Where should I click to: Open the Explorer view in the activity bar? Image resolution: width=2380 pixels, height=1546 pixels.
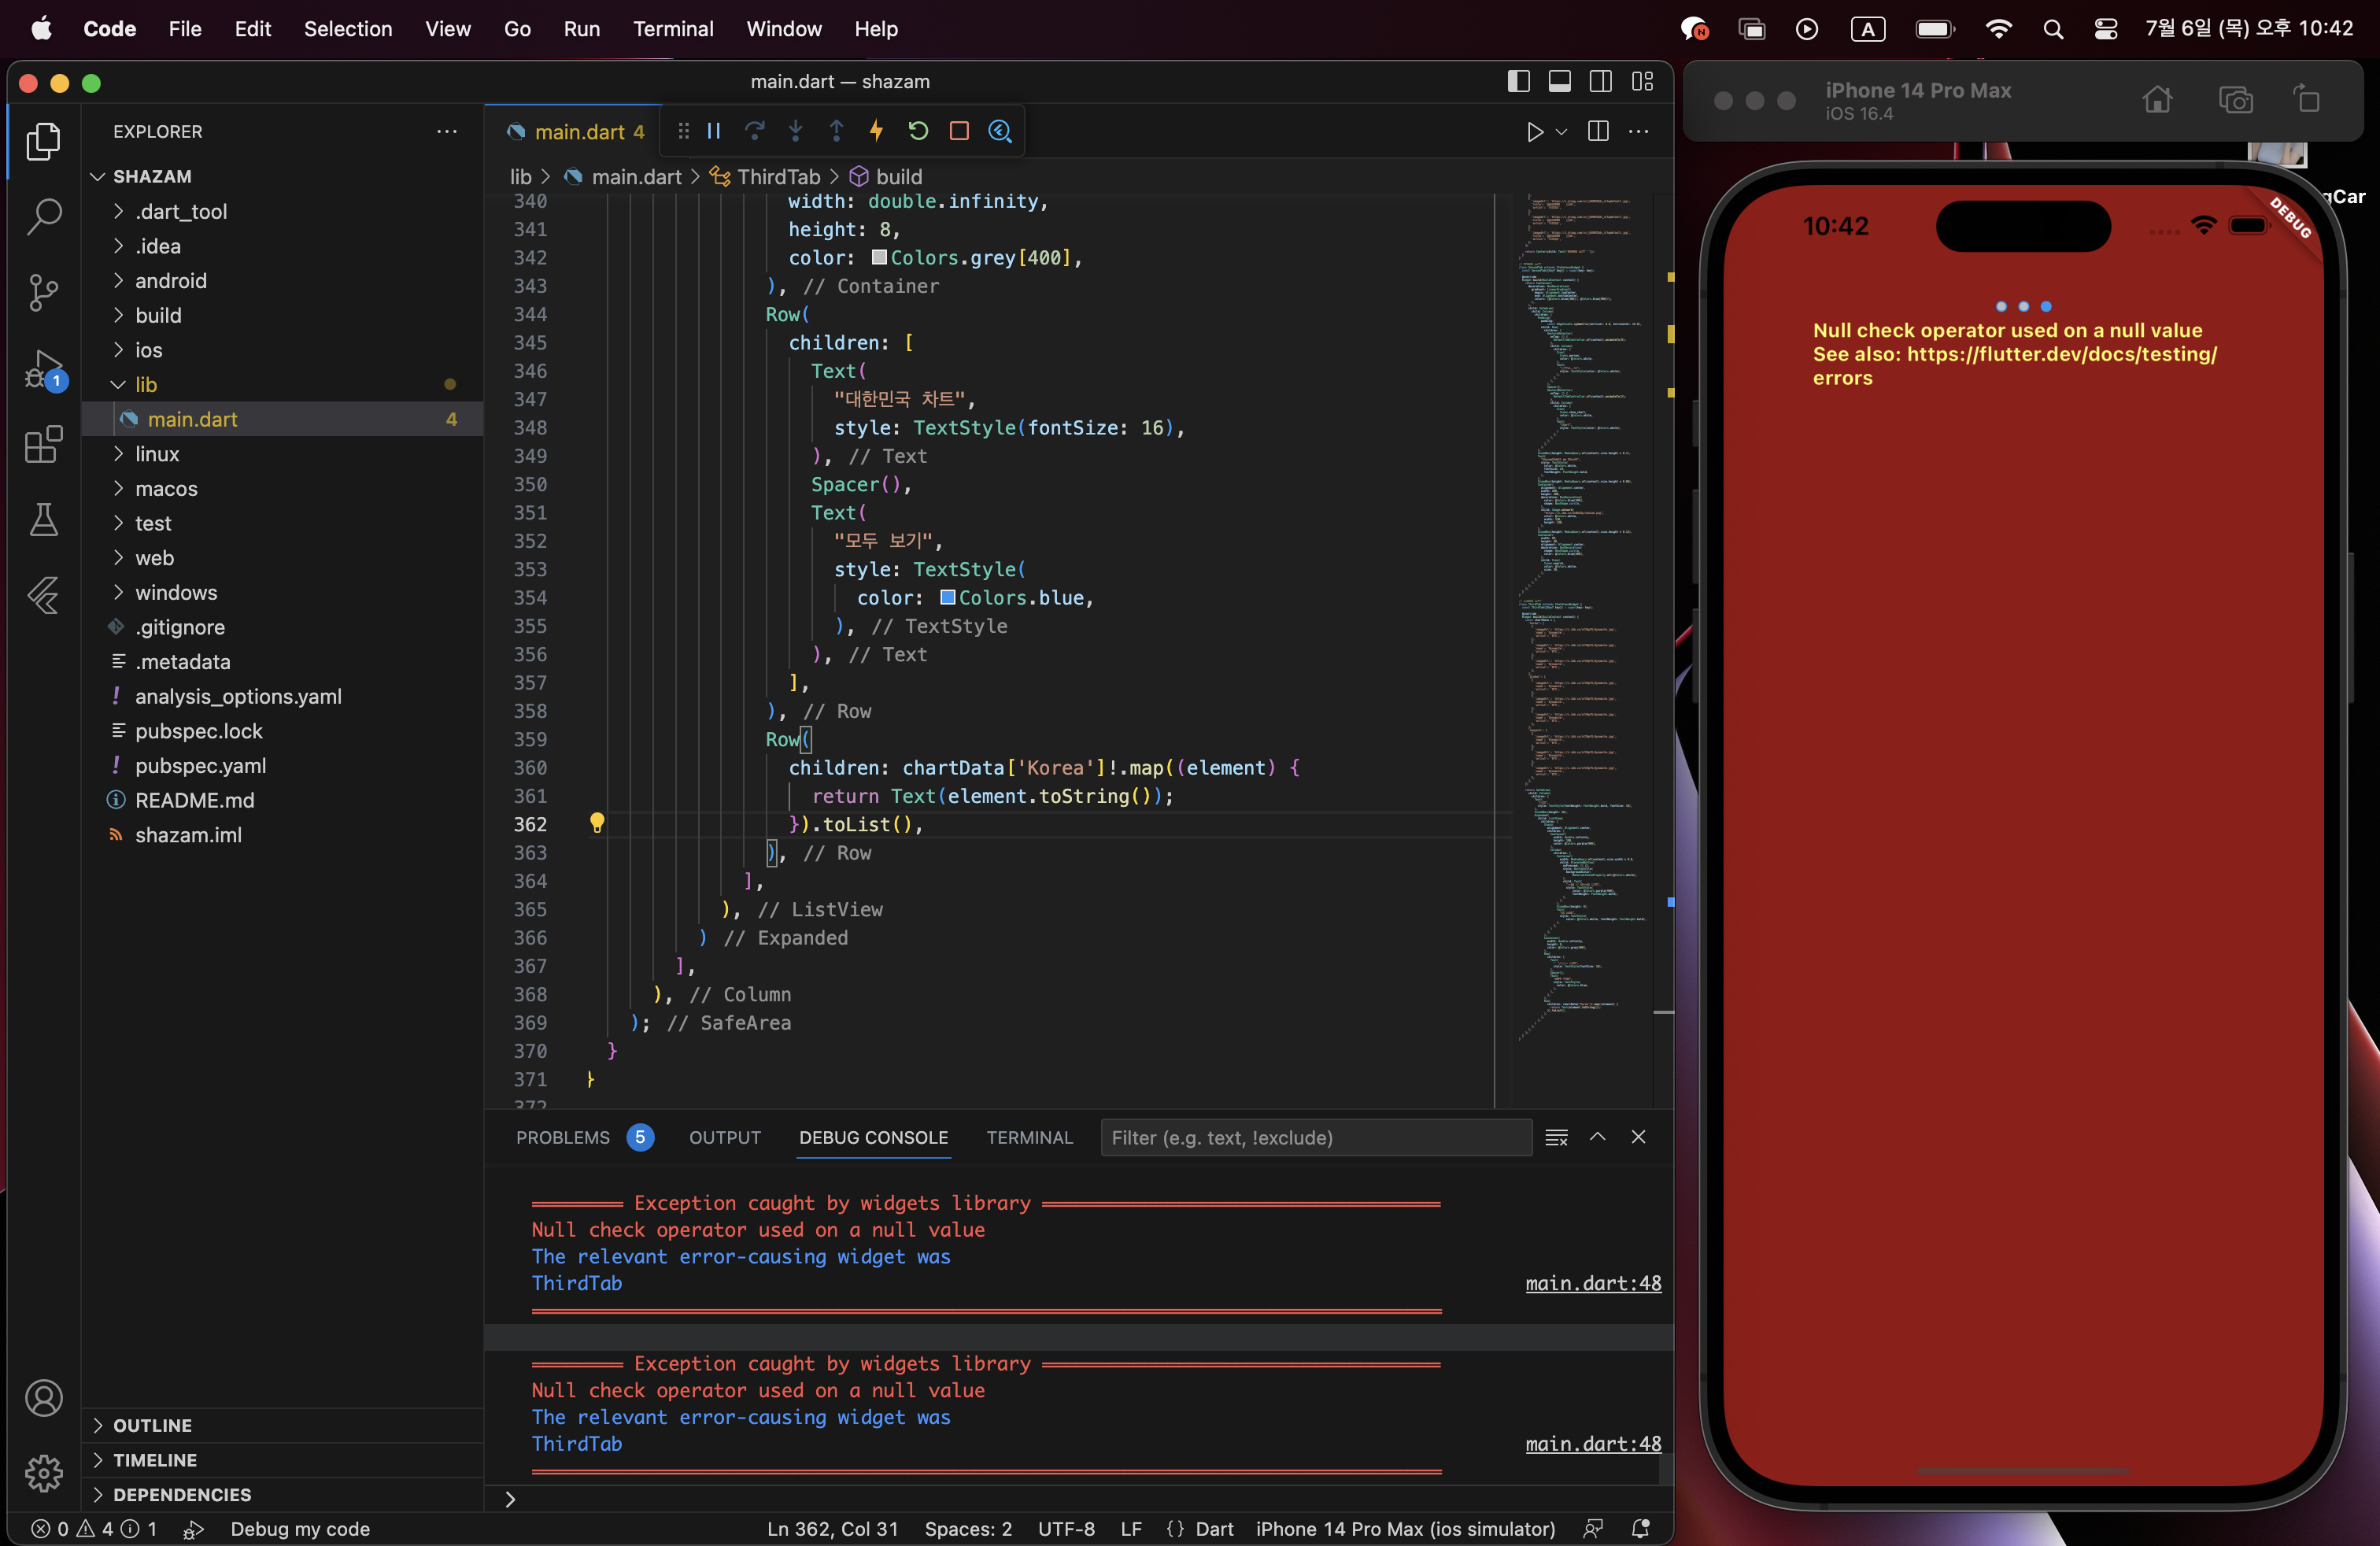[x=43, y=141]
